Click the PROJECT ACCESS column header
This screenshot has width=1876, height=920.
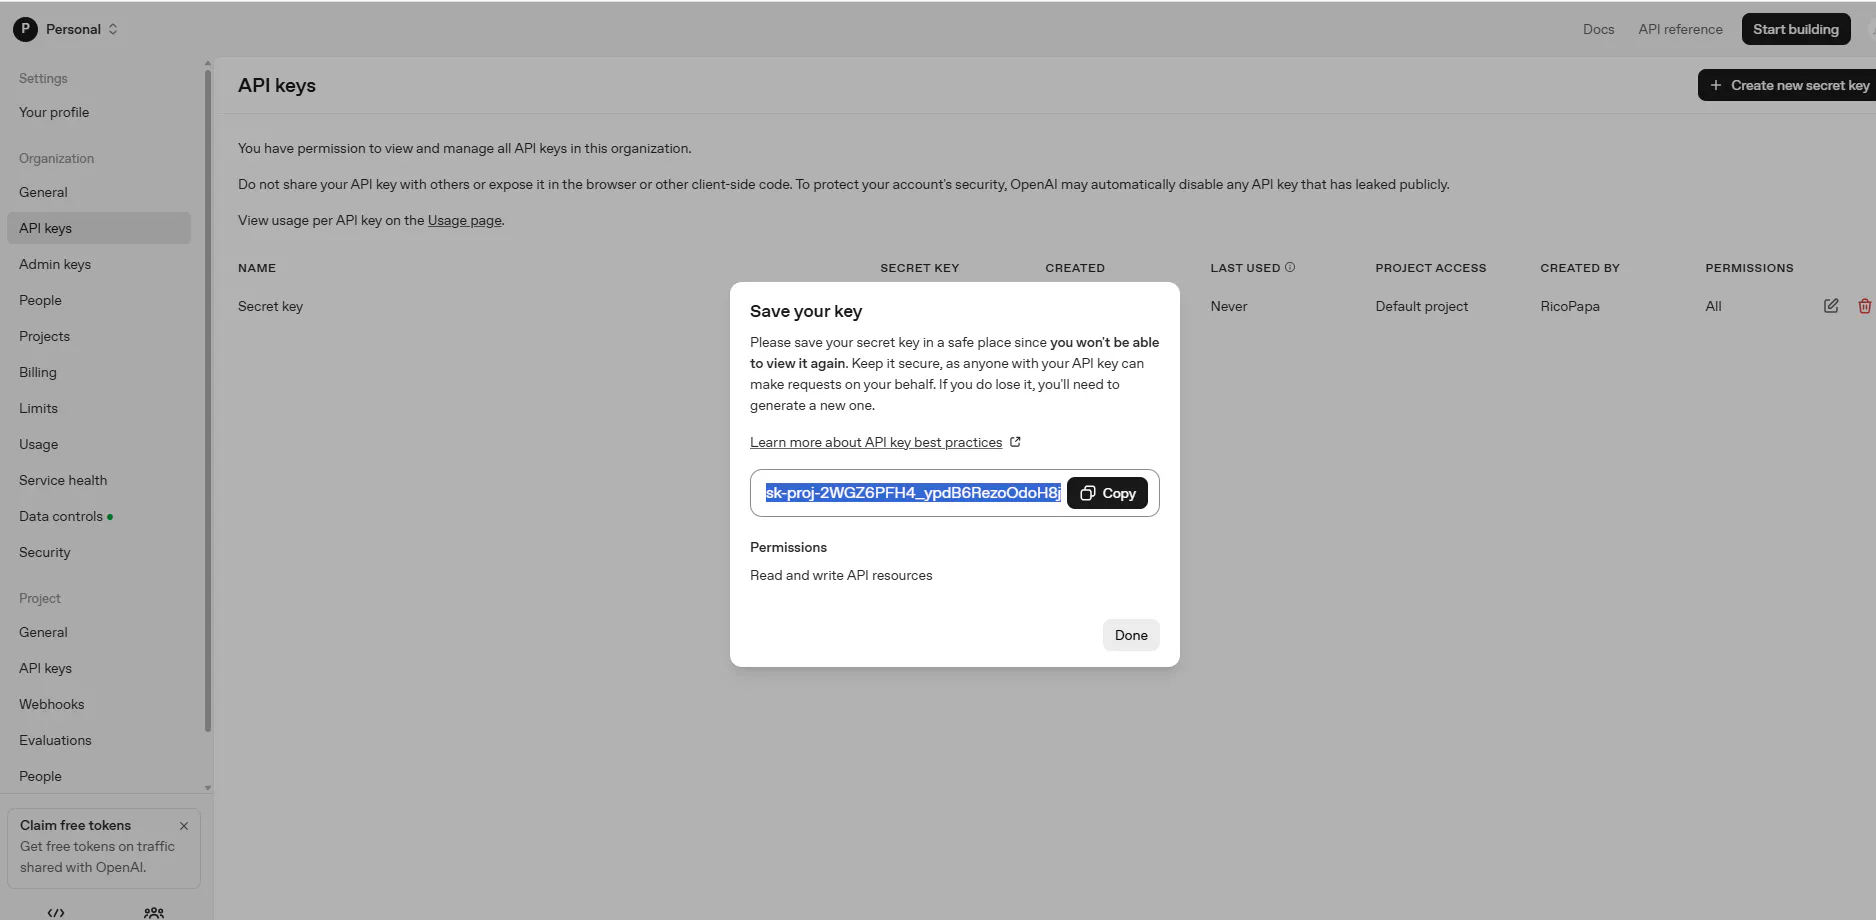pos(1430,268)
